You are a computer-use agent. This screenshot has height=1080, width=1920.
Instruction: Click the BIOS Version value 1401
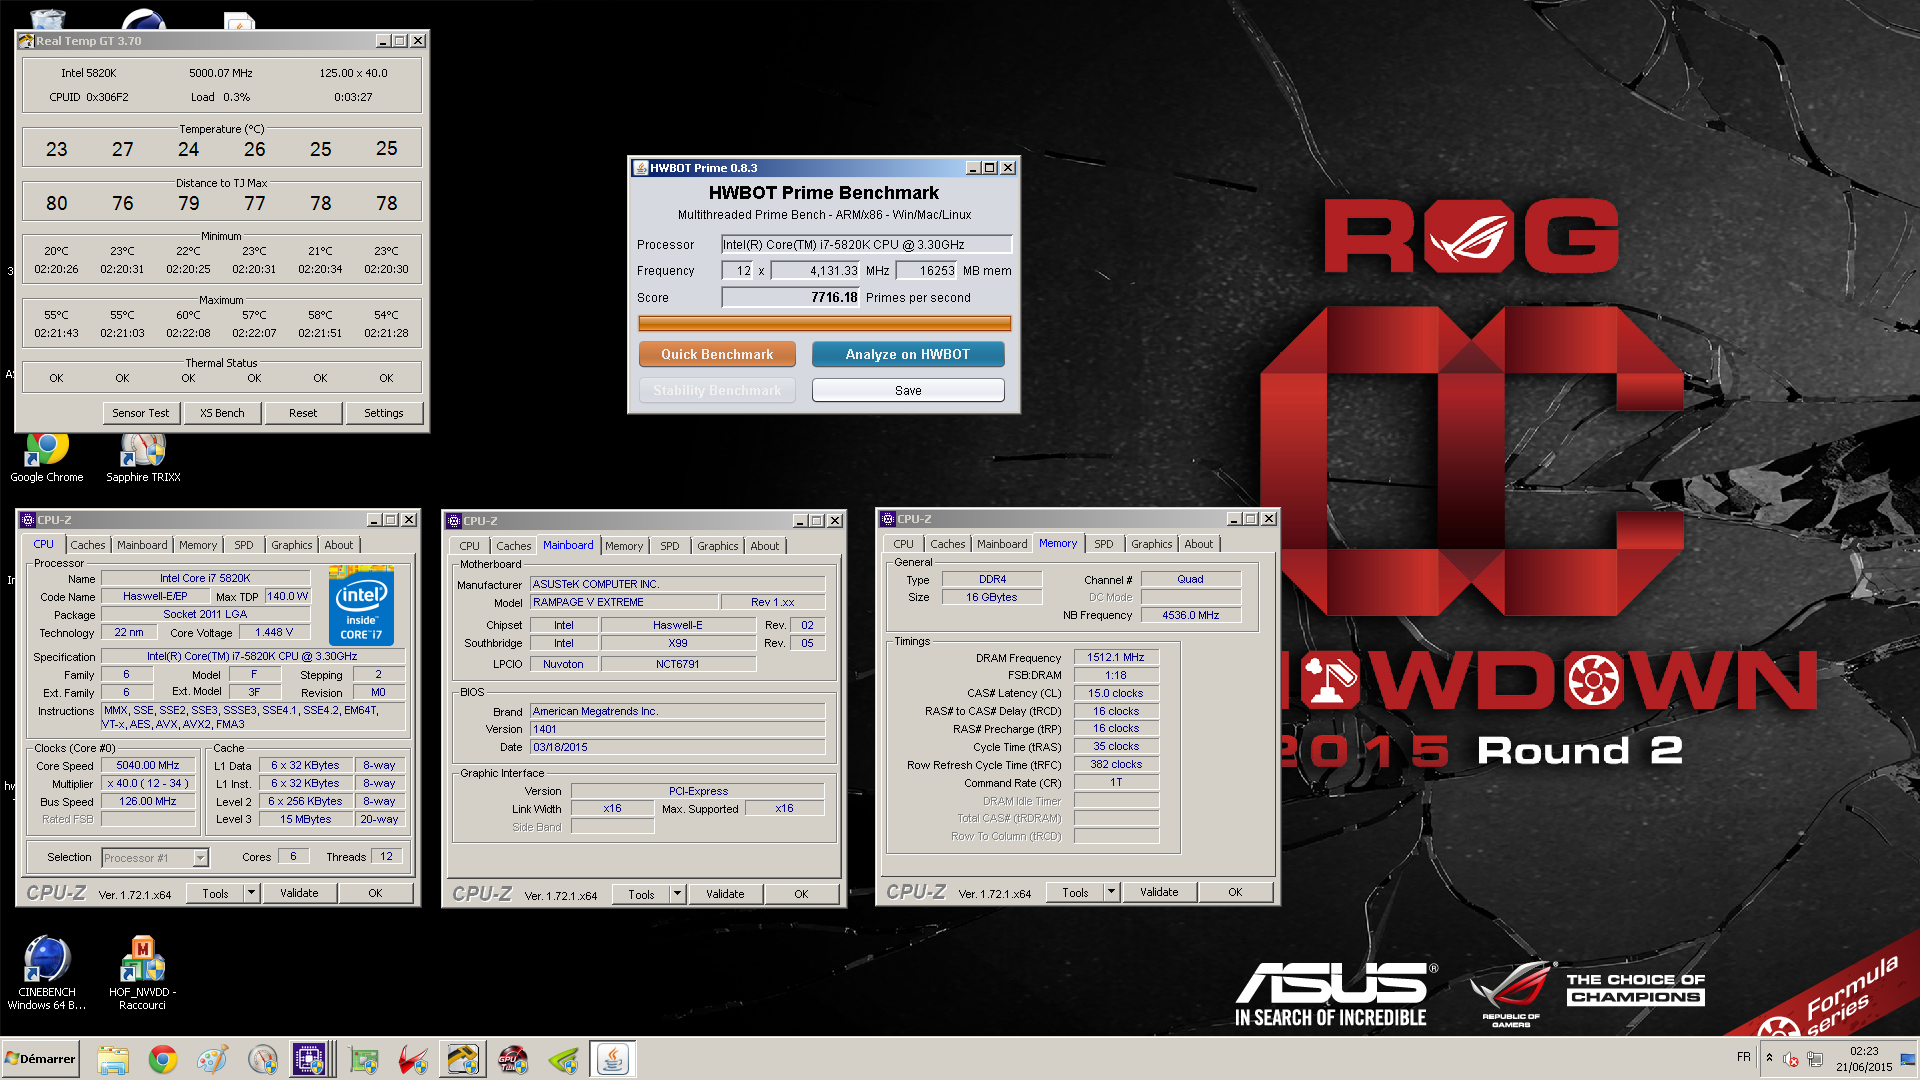[677, 729]
